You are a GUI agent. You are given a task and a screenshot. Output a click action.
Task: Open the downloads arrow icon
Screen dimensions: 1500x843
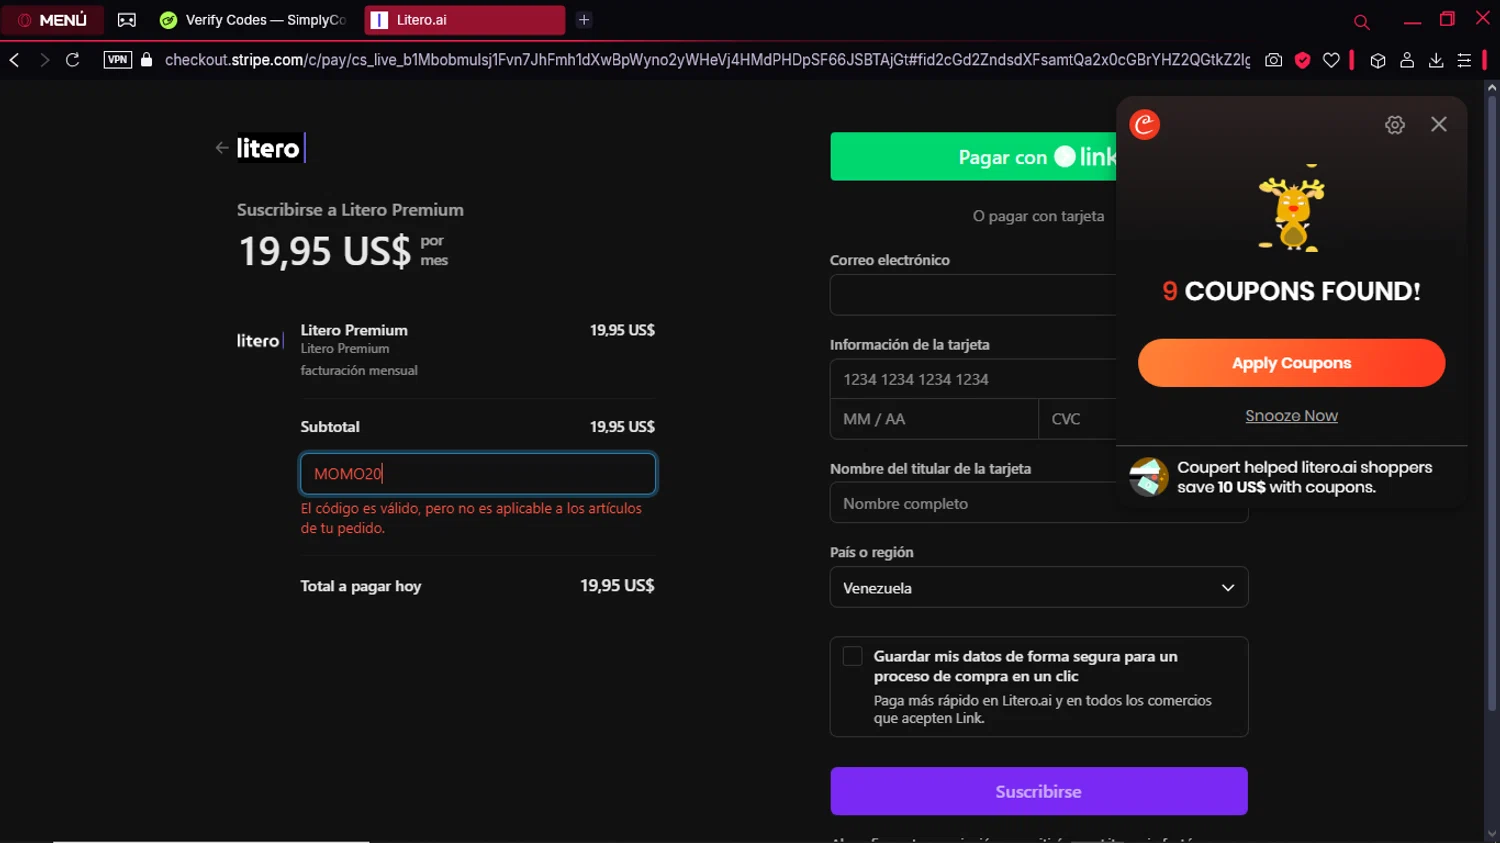click(x=1436, y=60)
